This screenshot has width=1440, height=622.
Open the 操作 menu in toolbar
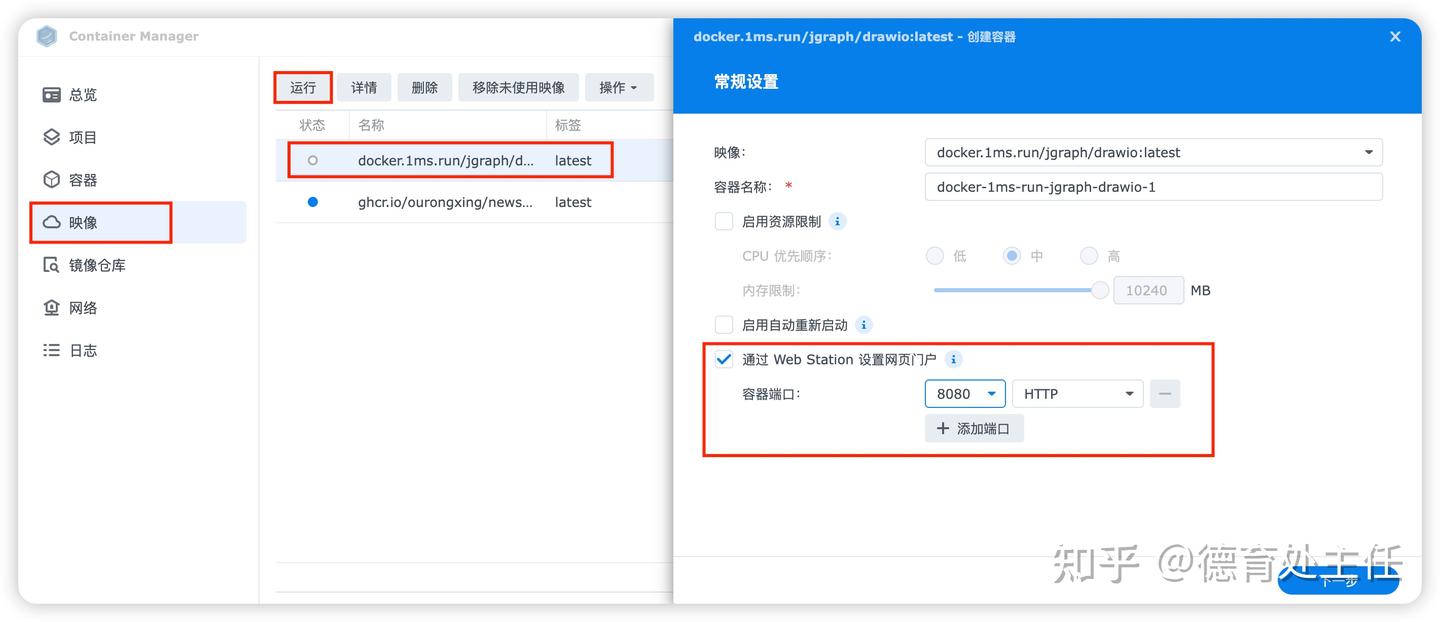619,87
